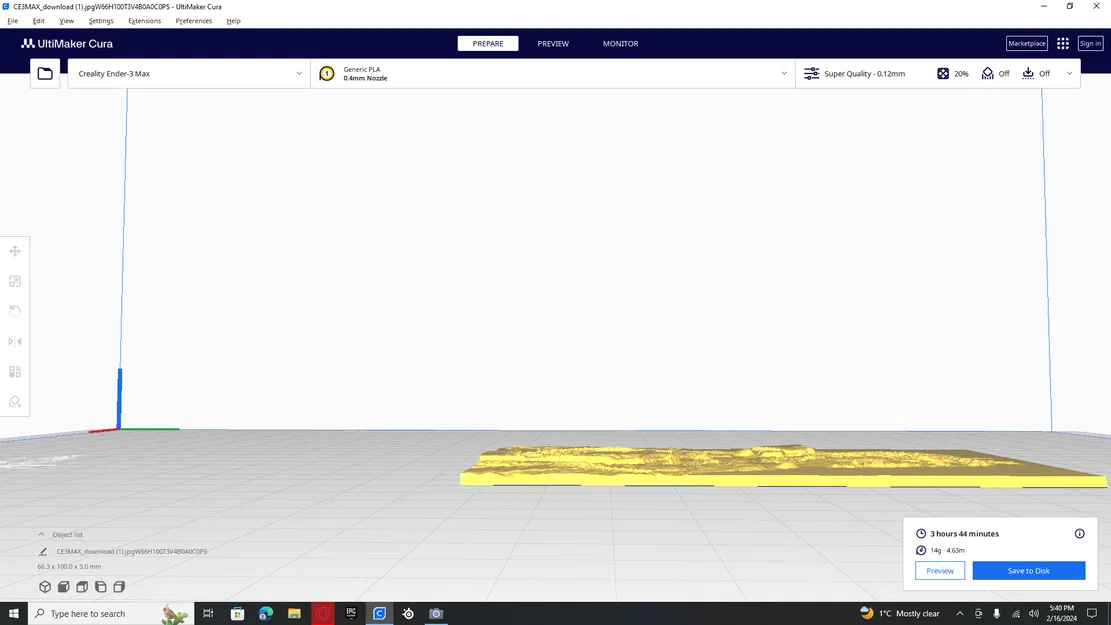This screenshot has height=625, width=1111.
Task: Click the support Off icon
Action: [x=988, y=74]
